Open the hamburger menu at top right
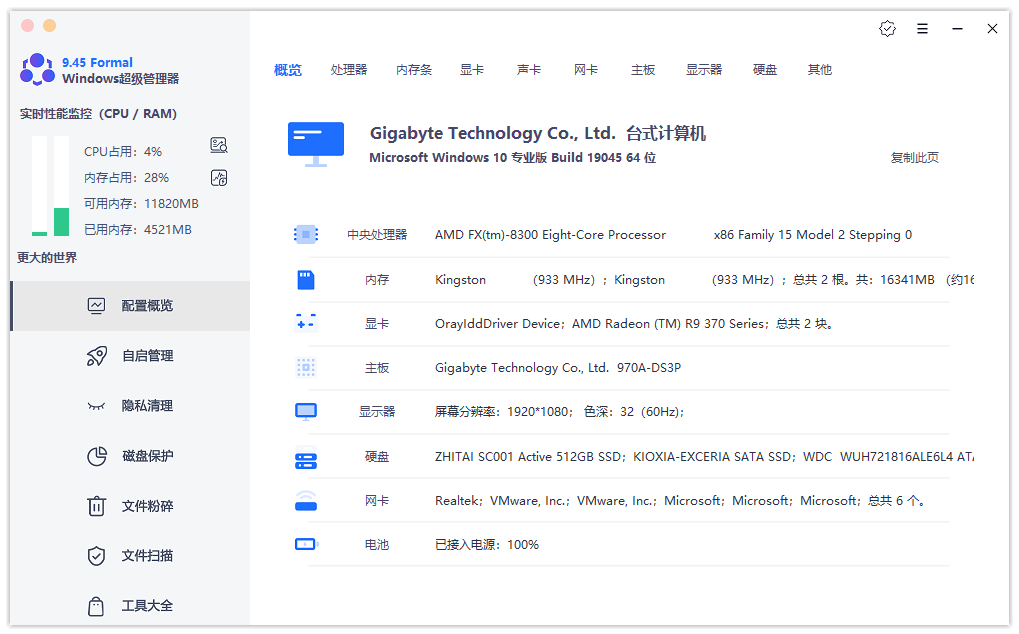The height and width of the screenshot is (634, 1019). 922,28
